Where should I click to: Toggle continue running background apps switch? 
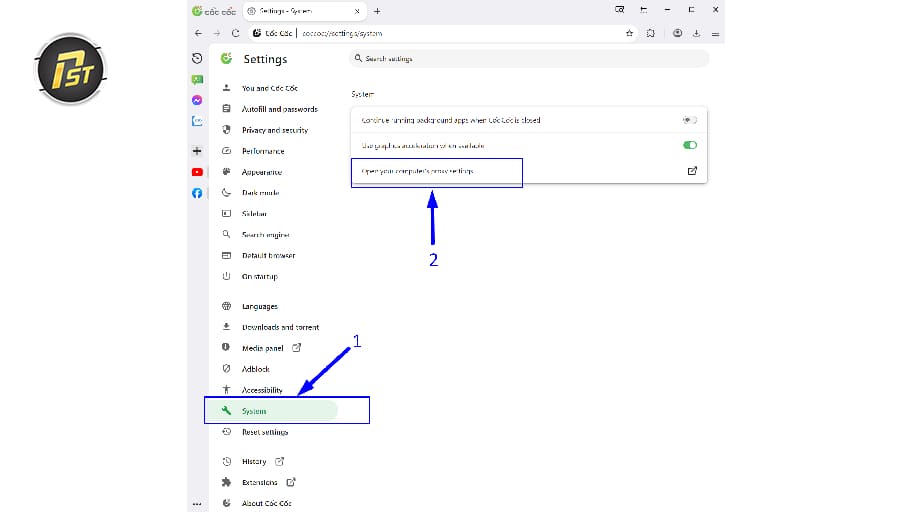tap(690, 120)
